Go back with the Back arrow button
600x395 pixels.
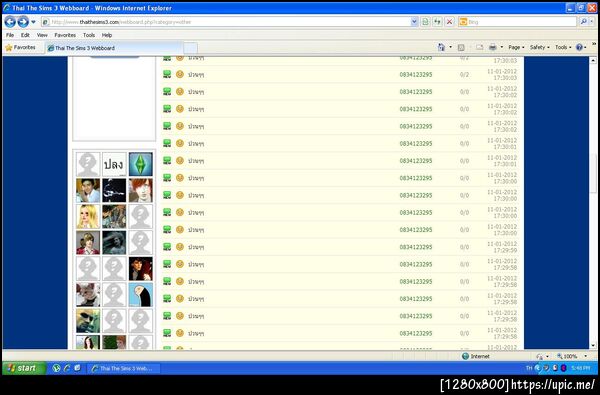click(10, 22)
